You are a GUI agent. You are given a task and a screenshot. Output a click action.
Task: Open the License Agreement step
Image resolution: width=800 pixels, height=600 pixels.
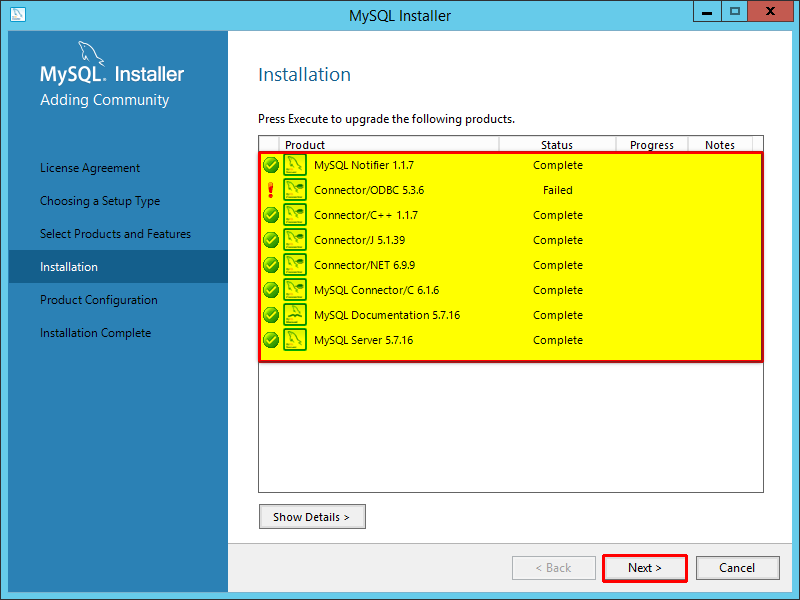[x=90, y=168]
